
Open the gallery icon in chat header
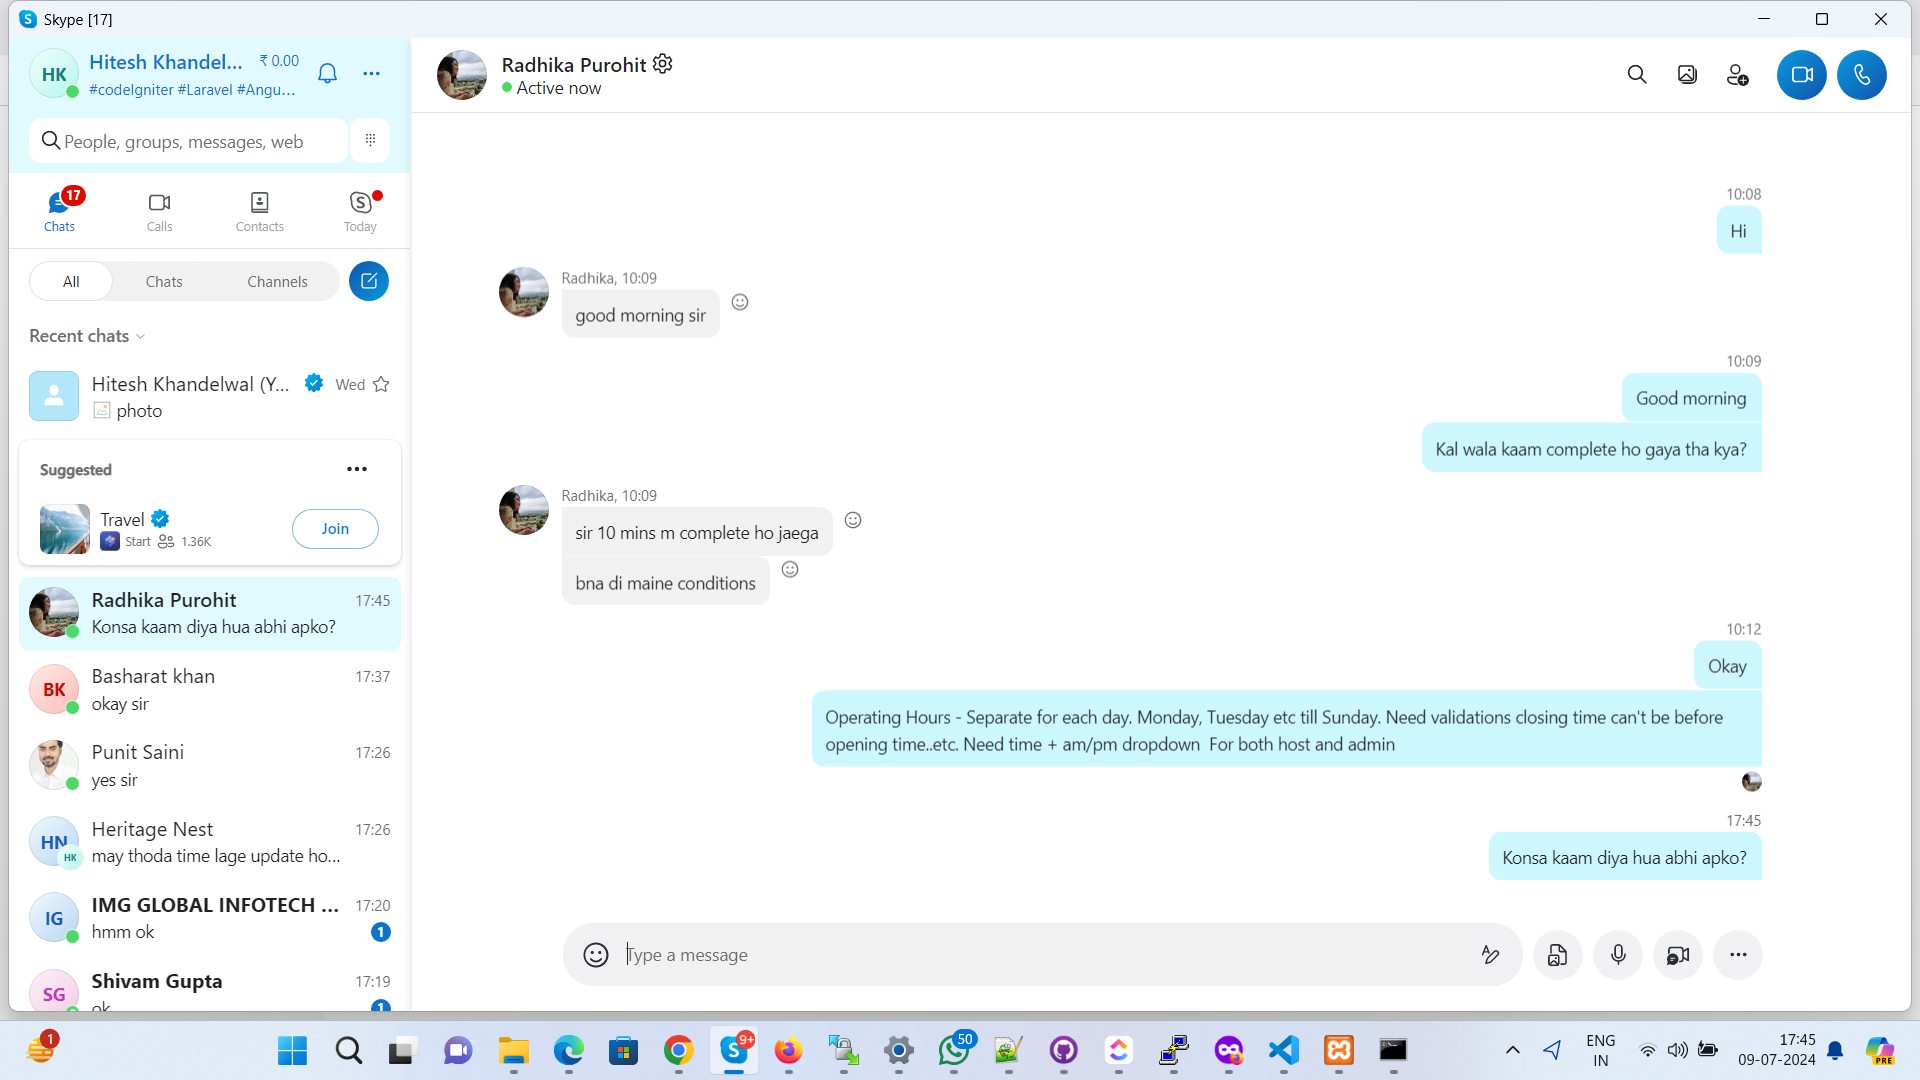(1687, 75)
